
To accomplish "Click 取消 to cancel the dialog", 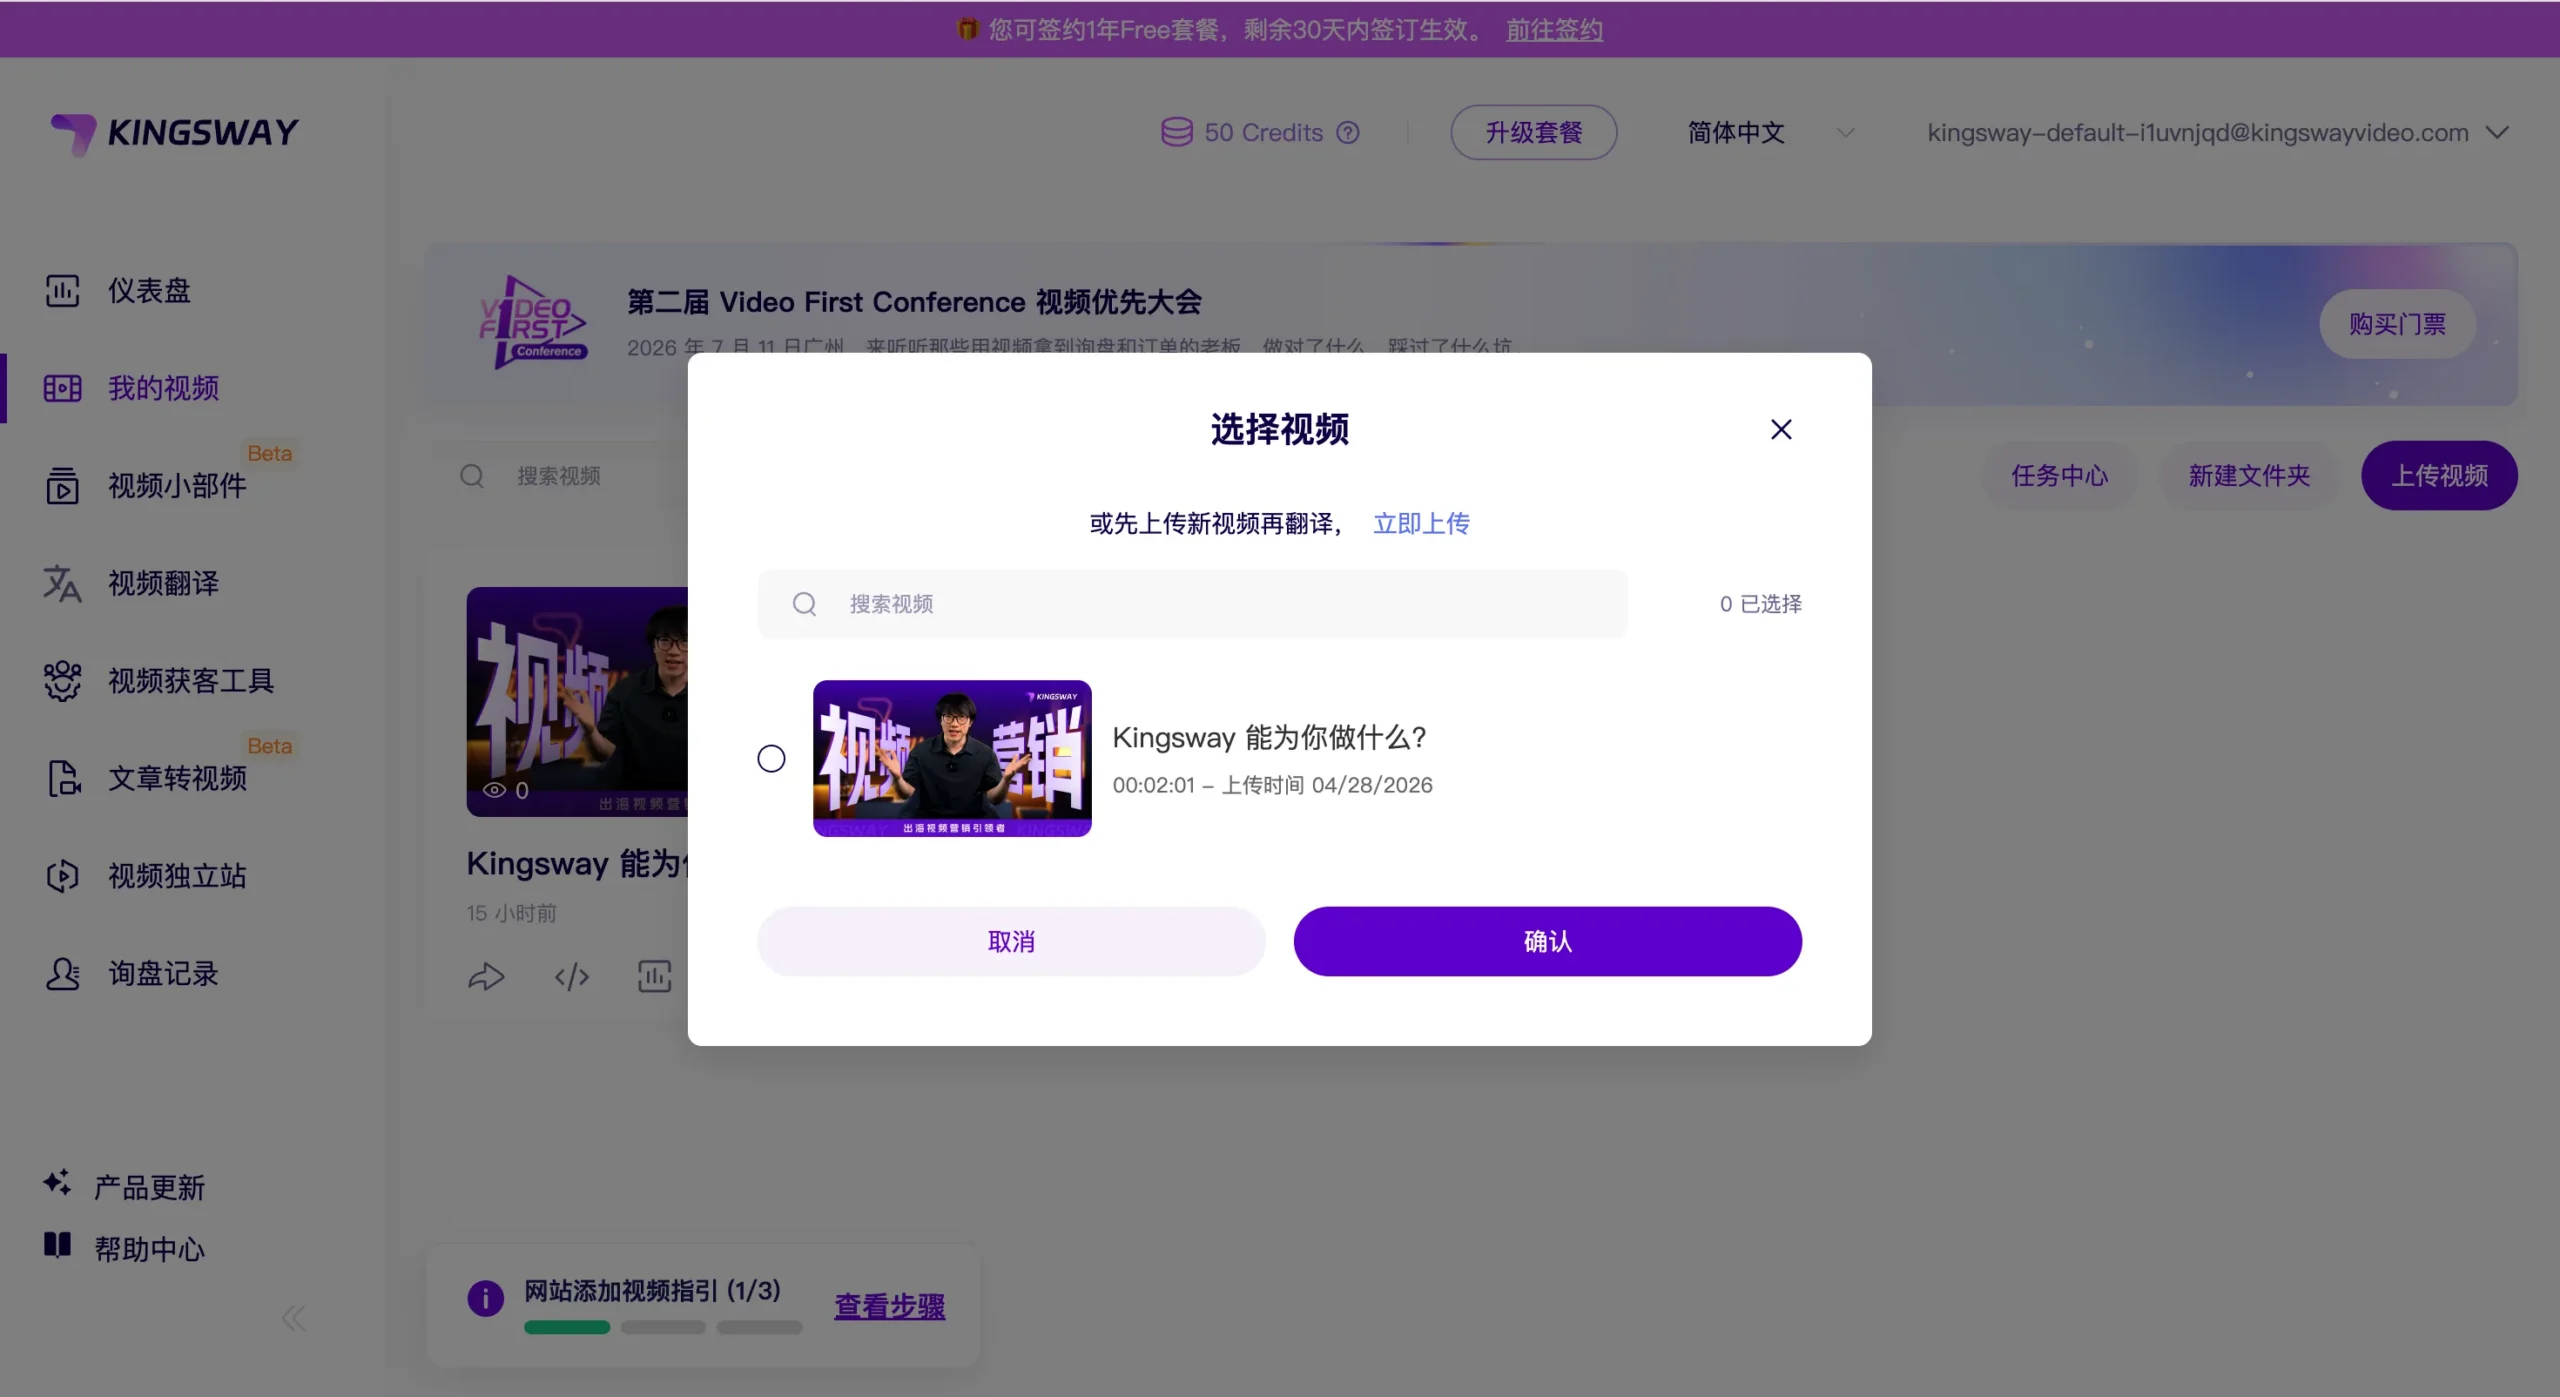I will pyautogui.click(x=1011, y=941).
